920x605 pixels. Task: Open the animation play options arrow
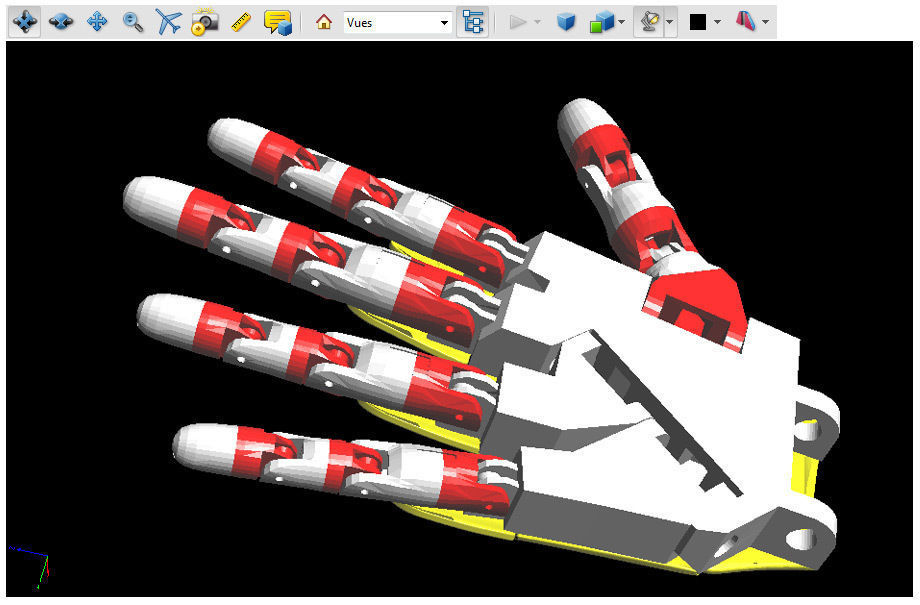click(538, 22)
